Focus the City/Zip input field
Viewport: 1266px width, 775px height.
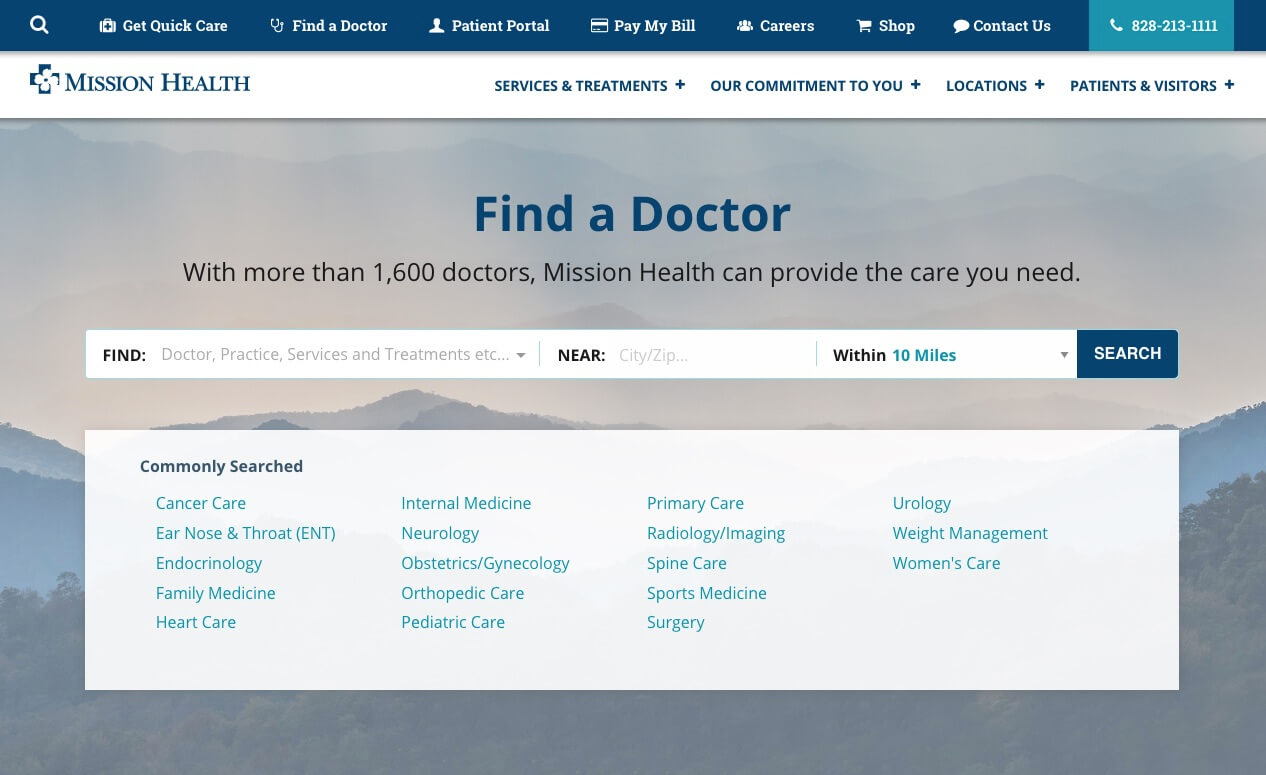(x=712, y=355)
